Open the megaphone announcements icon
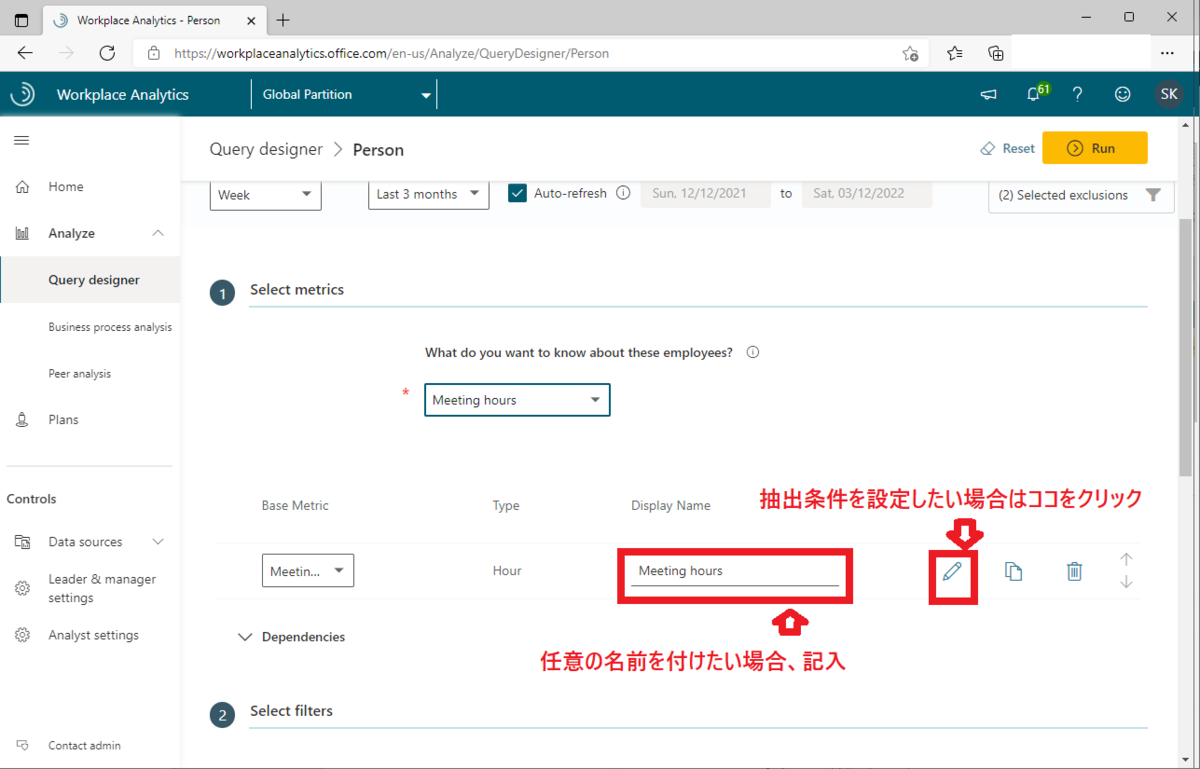The height and width of the screenshot is (769, 1200). tap(988, 94)
